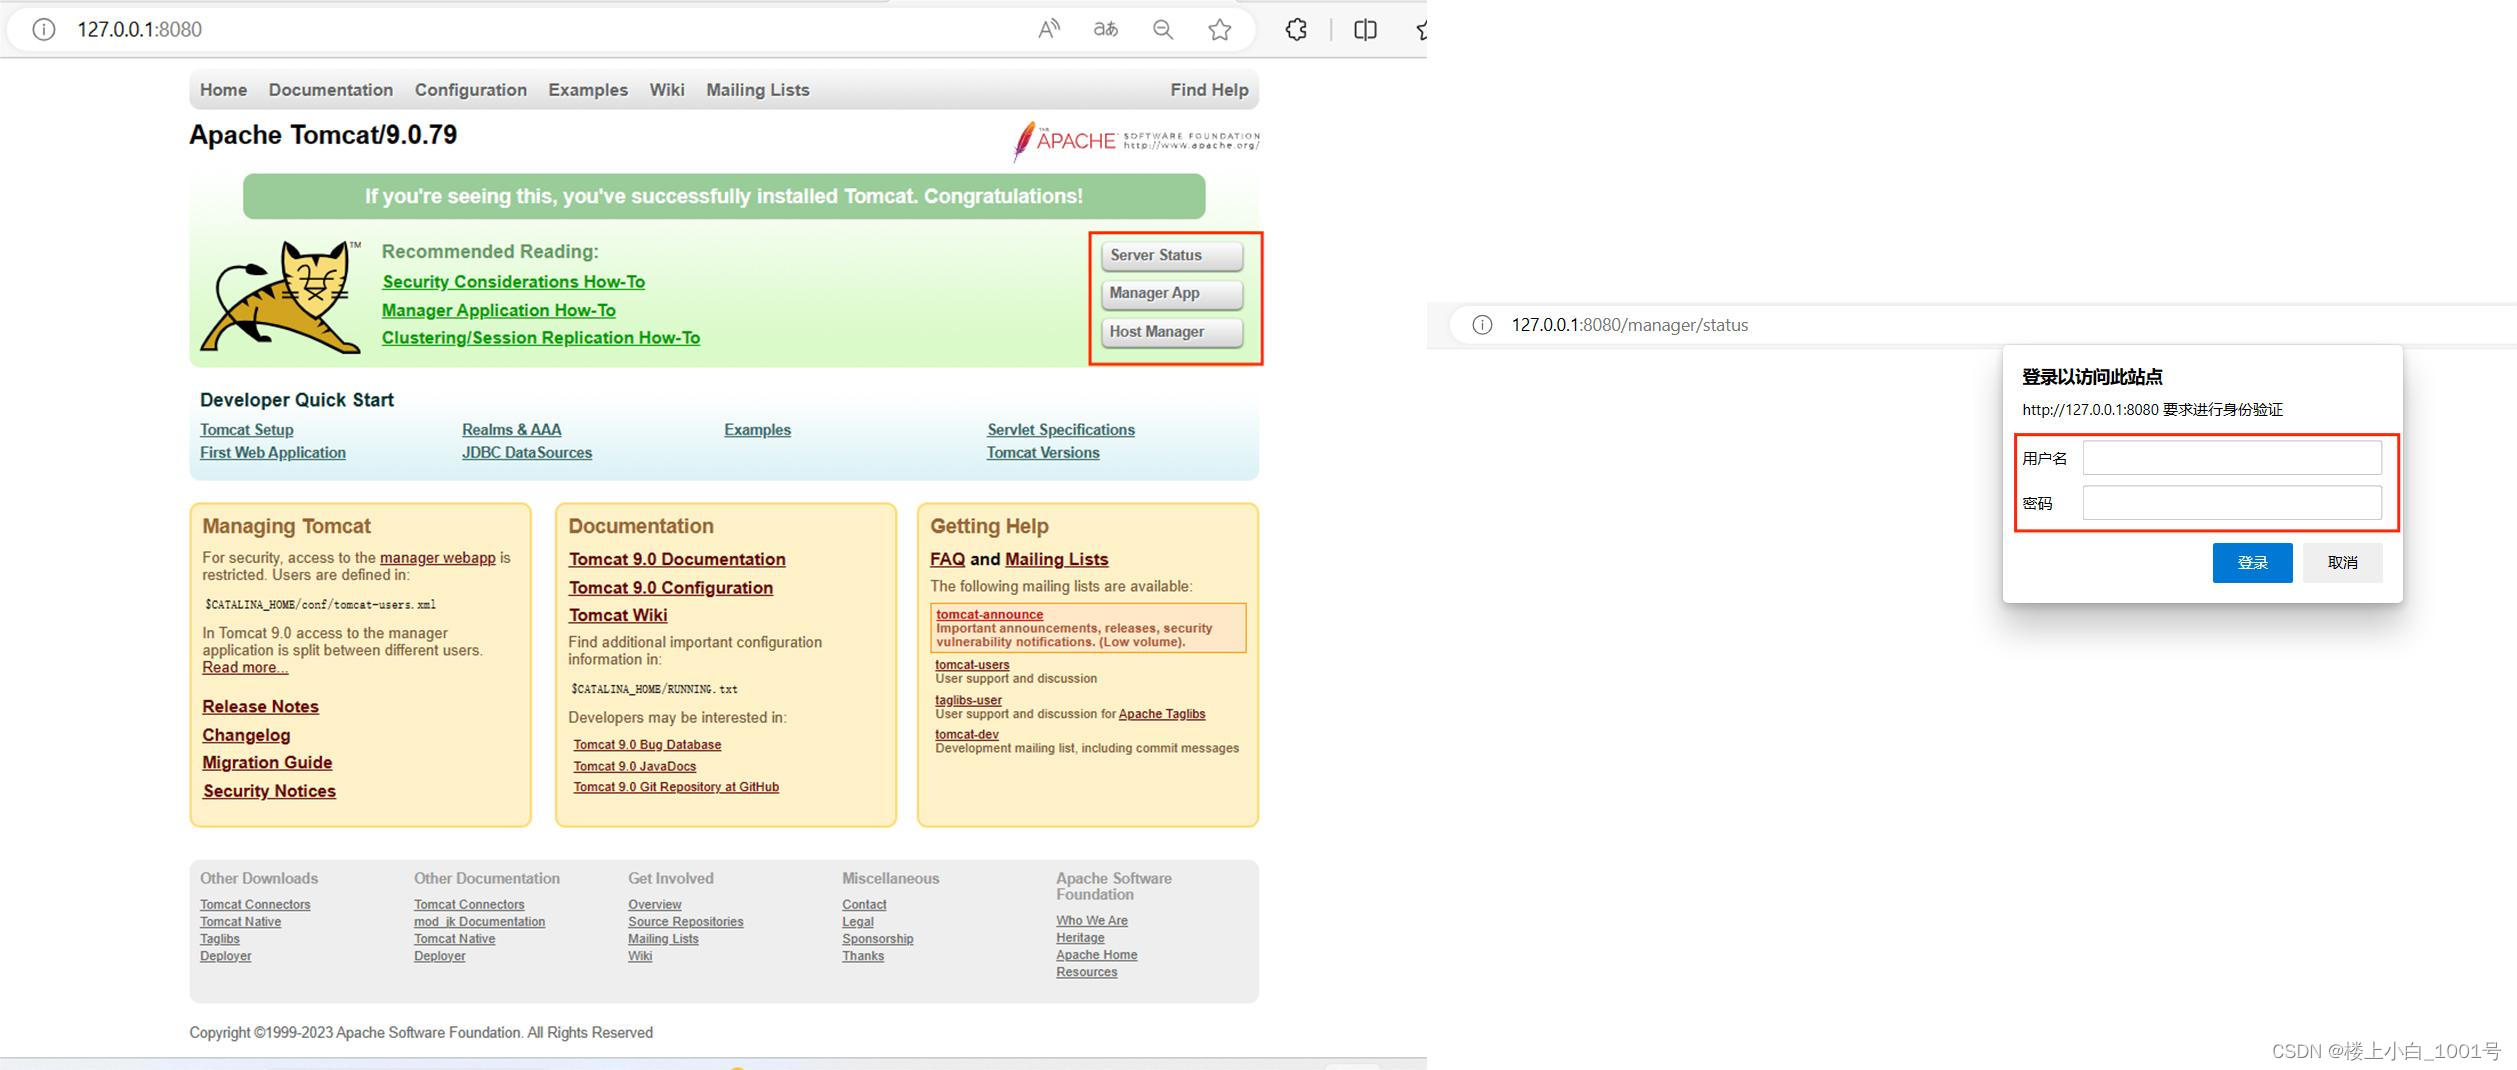2517x1070 pixels.
Task: Click the site info icon beside manager/status URL
Action: (x=1482, y=325)
